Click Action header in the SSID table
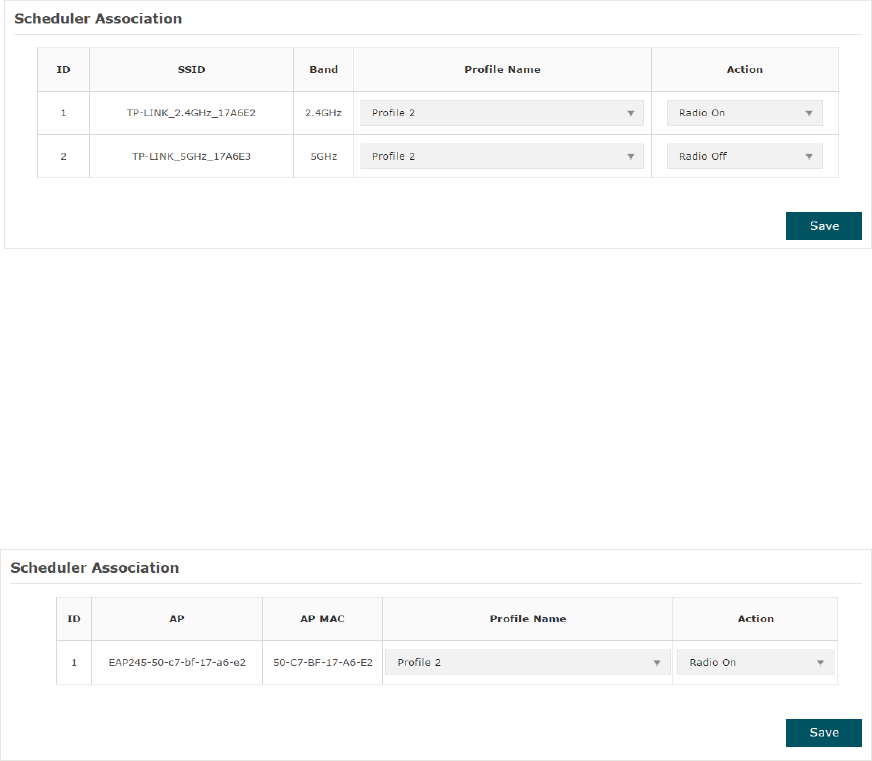Screen dimensions: 872x761 tap(745, 70)
